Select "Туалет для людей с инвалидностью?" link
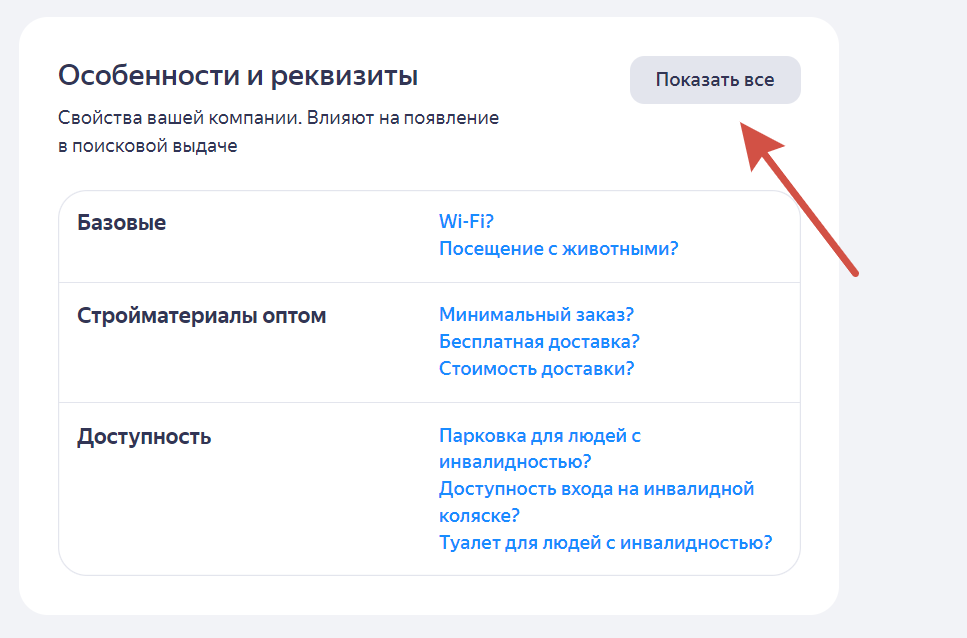 605,543
